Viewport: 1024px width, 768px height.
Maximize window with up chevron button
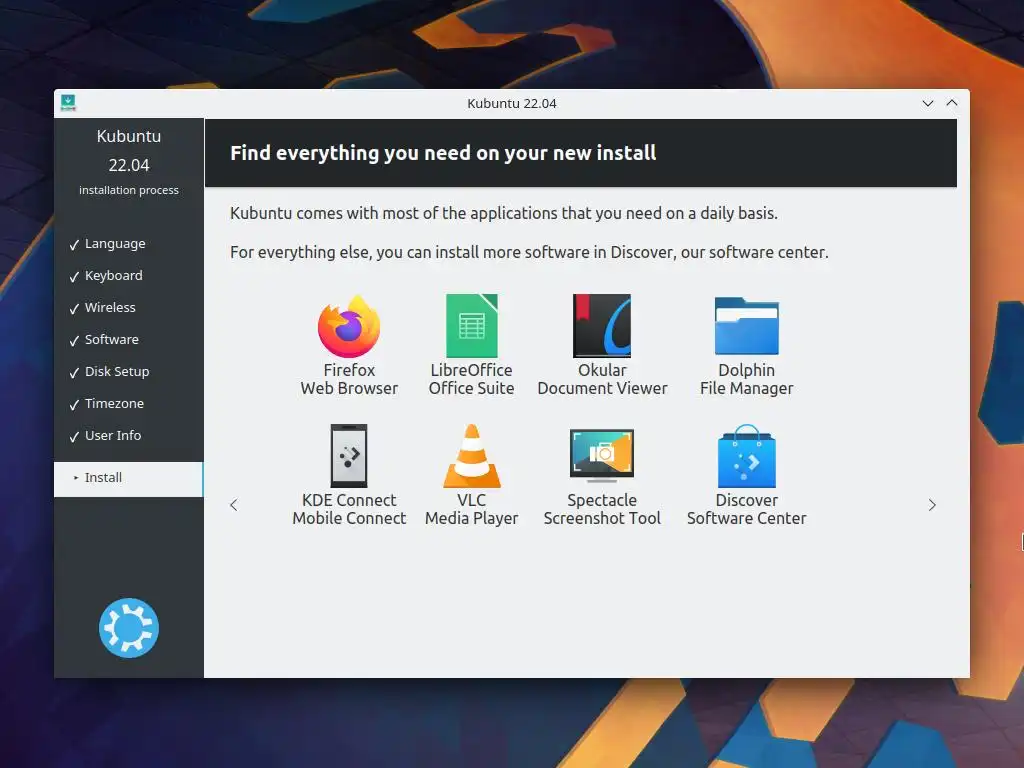click(952, 103)
